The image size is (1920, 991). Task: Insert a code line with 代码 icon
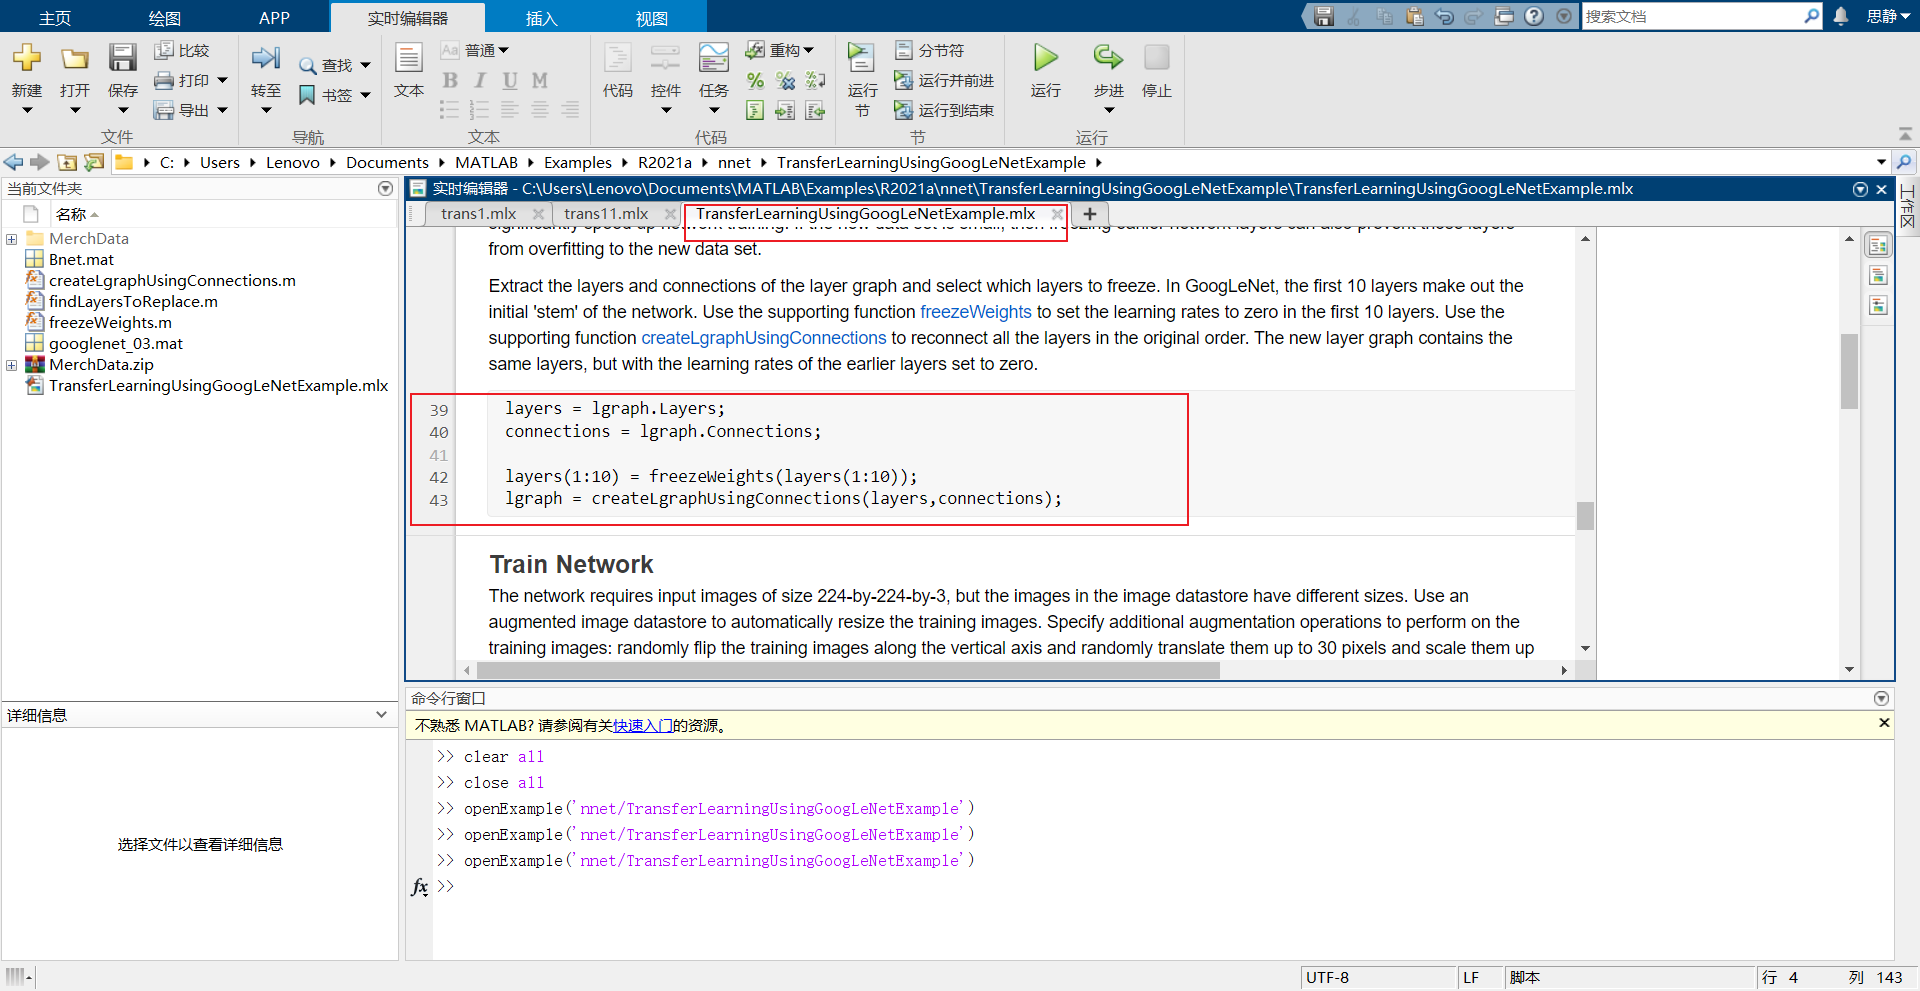(x=618, y=58)
